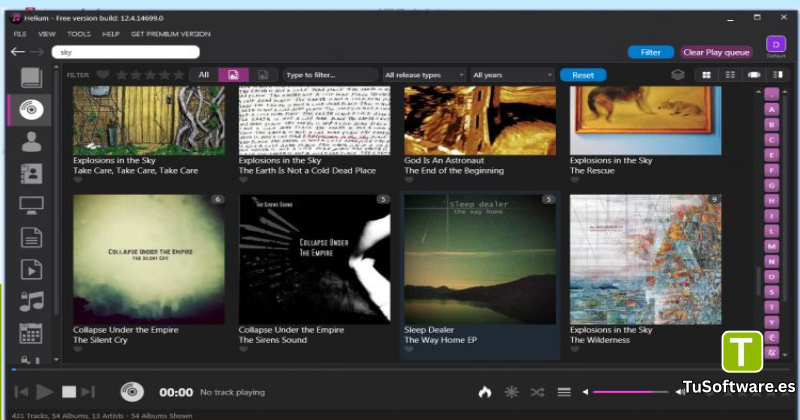Viewport: 800px width, 420px height.
Task: Click the blue Filter button
Action: click(x=651, y=52)
